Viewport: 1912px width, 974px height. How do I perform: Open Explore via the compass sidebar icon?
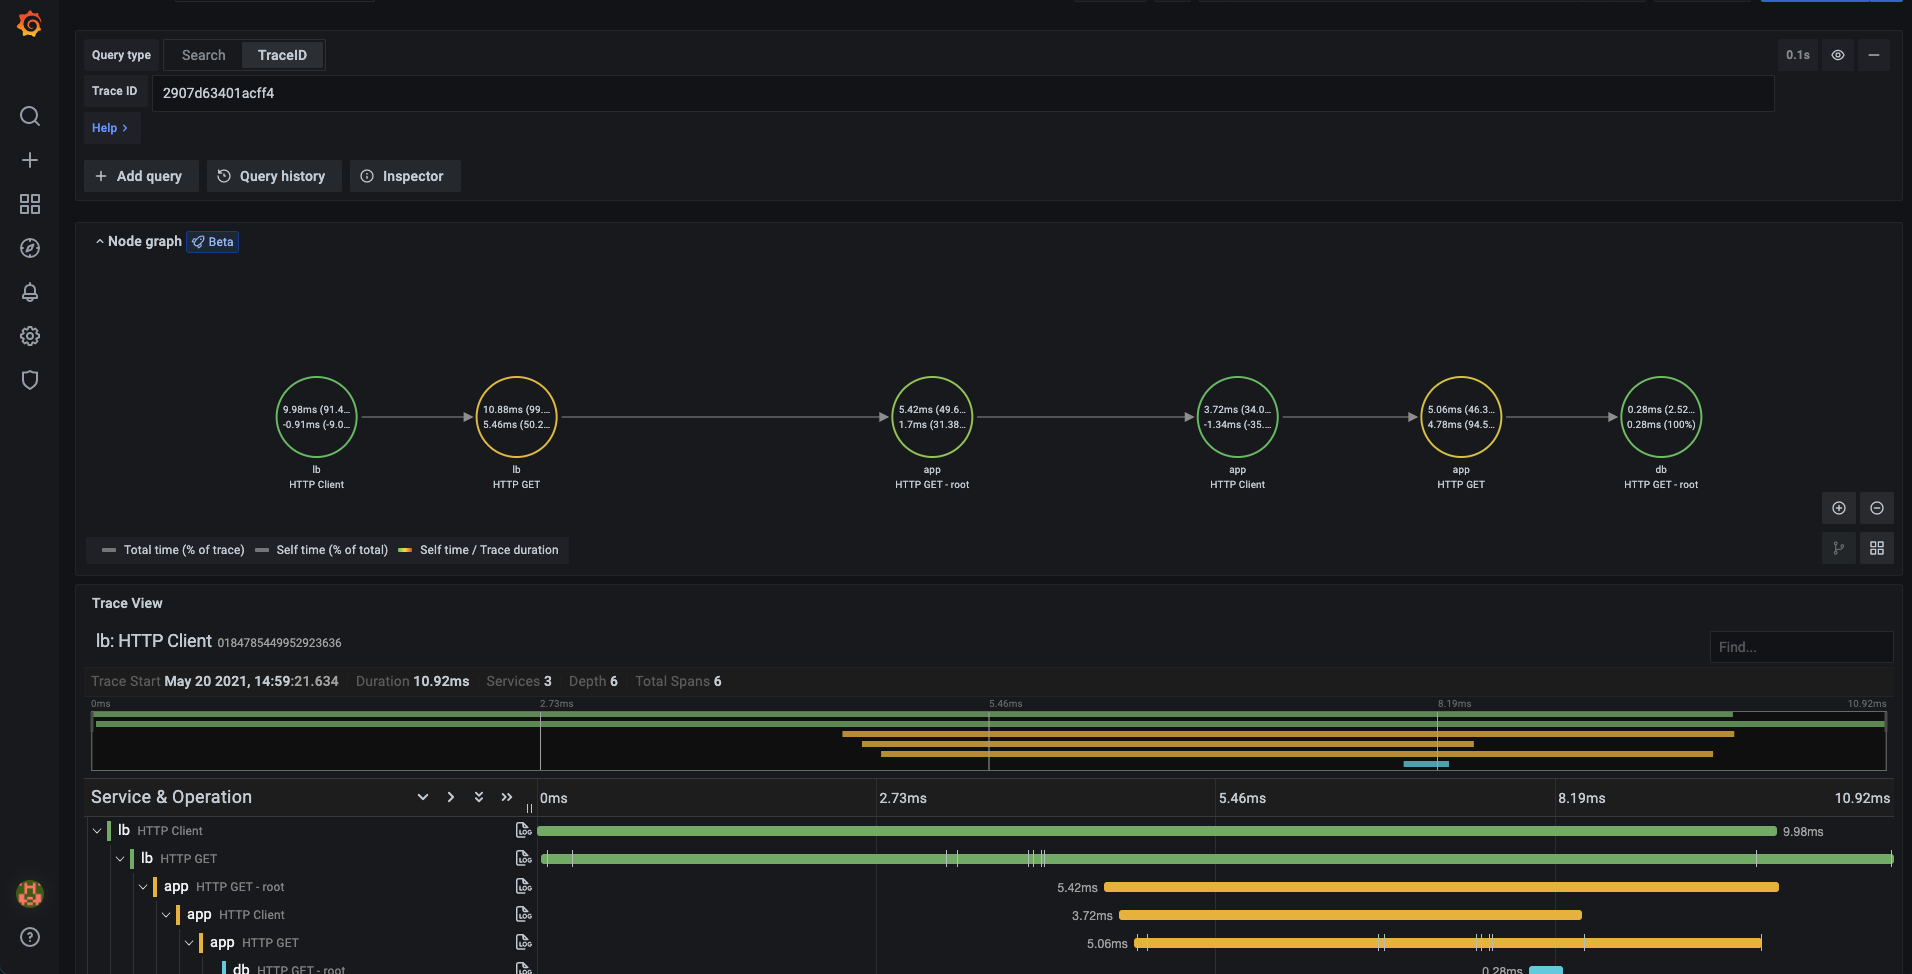[x=30, y=248]
